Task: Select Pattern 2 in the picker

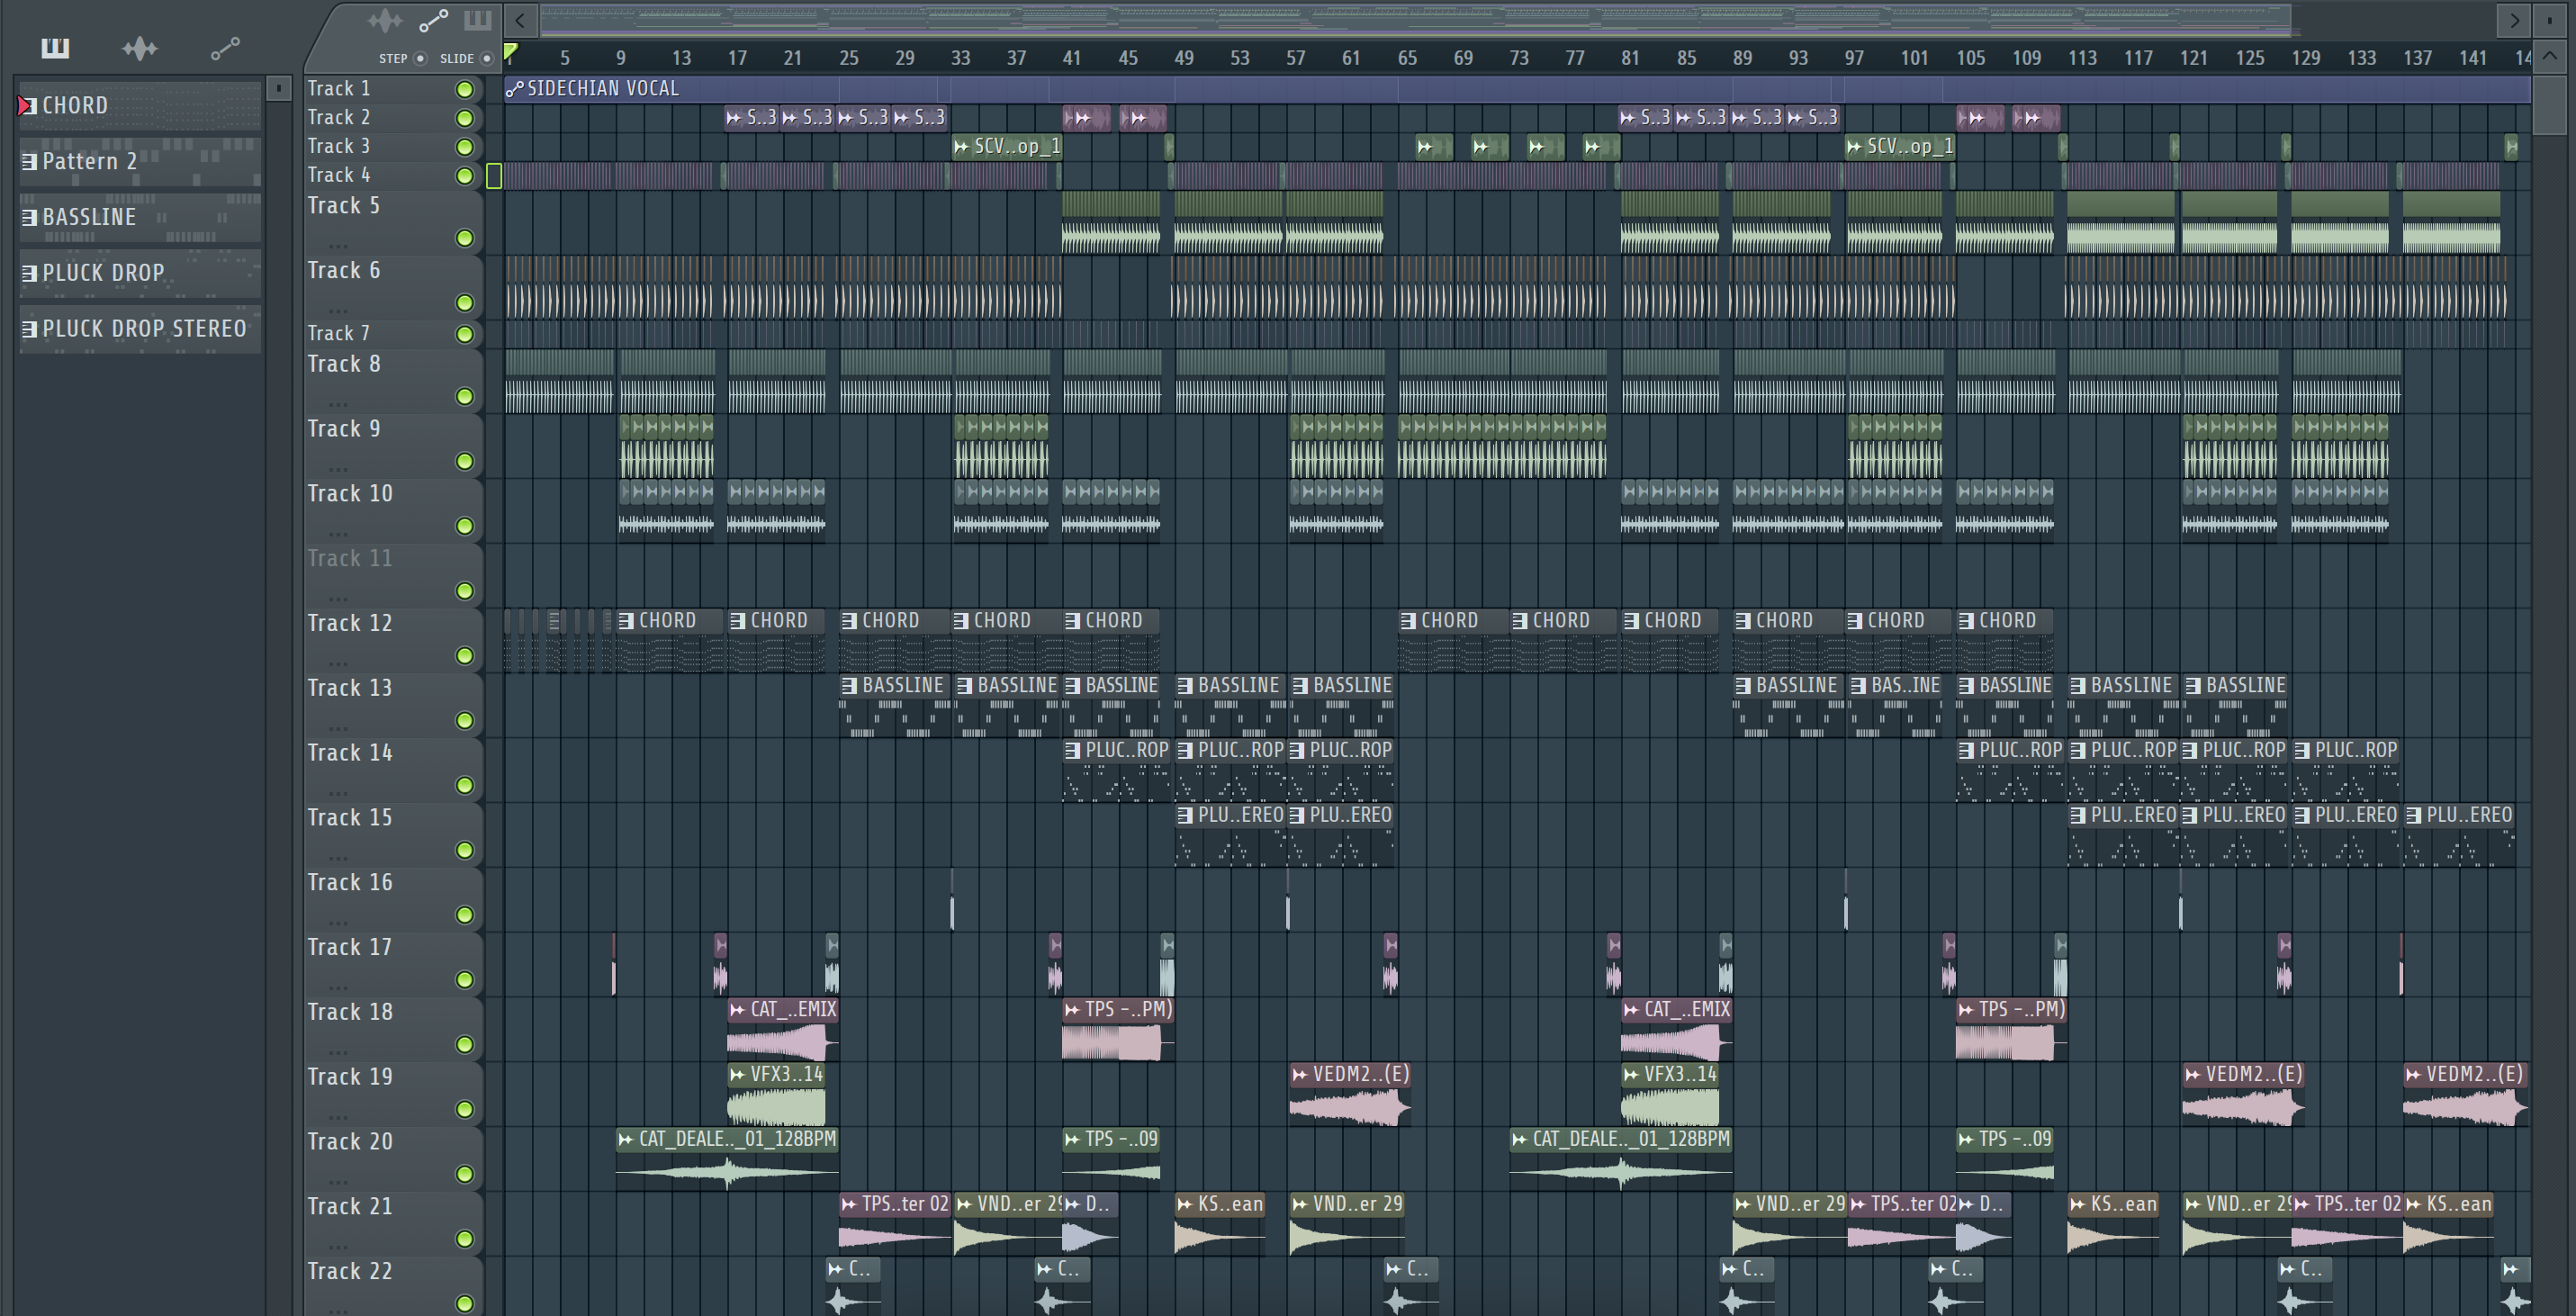Action: [x=140, y=161]
